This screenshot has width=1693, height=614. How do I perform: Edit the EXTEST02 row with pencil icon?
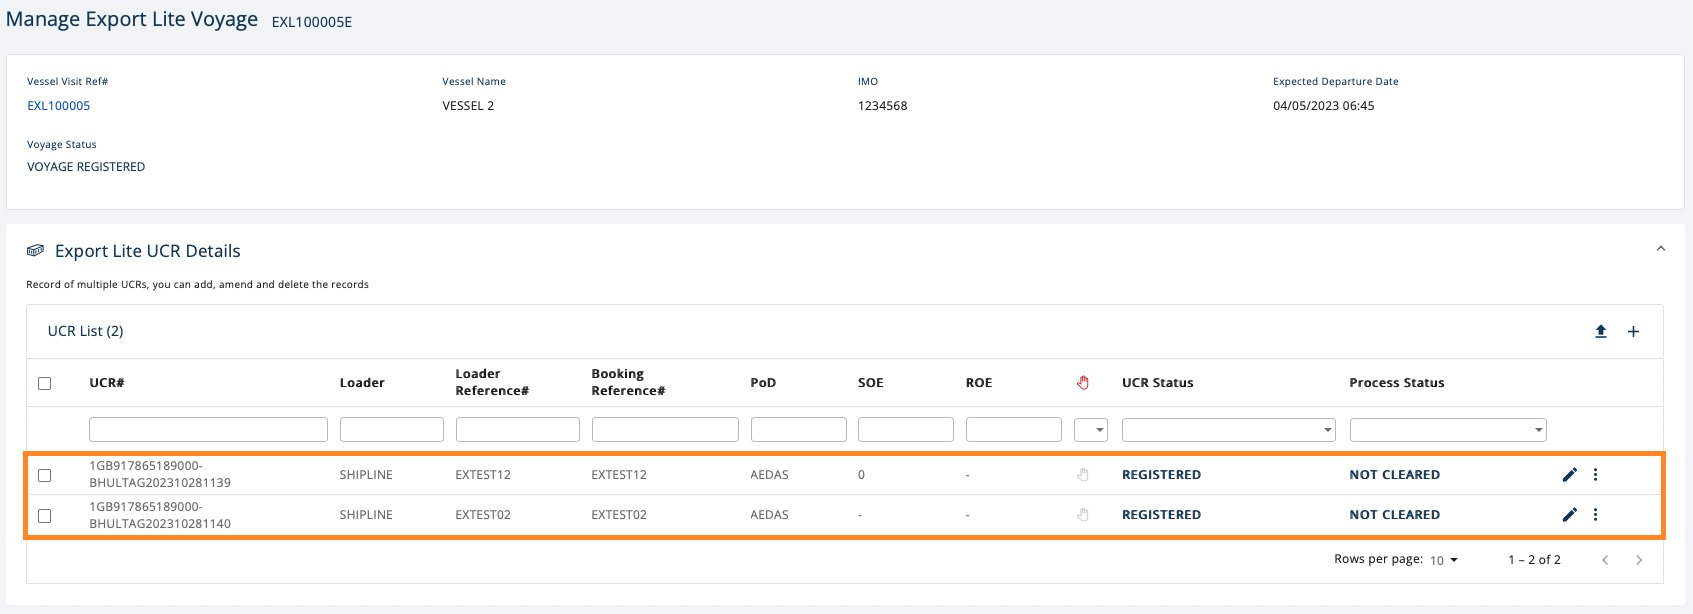point(1569,515)
